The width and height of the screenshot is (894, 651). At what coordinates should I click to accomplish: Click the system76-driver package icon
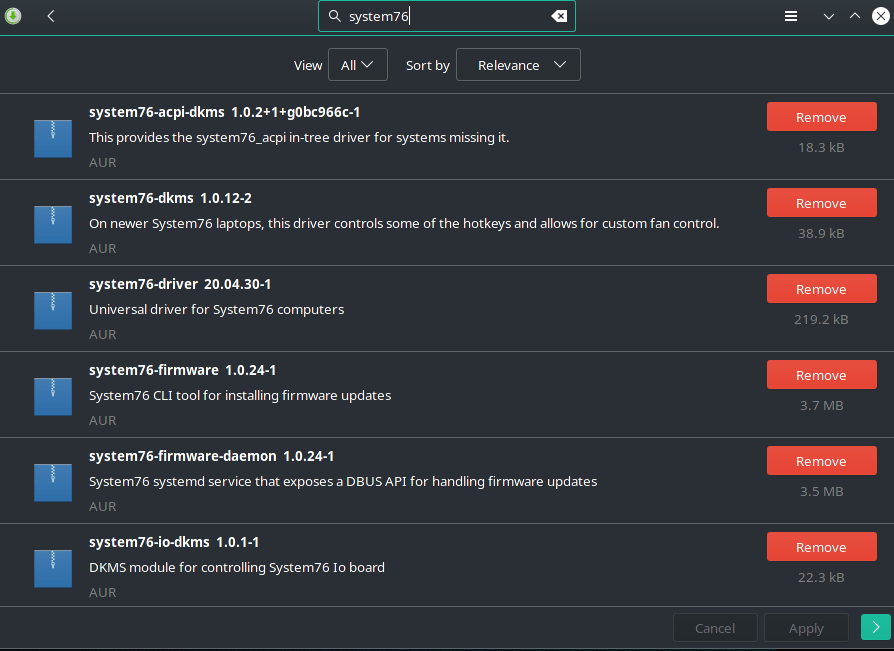(x=53, y=310)
